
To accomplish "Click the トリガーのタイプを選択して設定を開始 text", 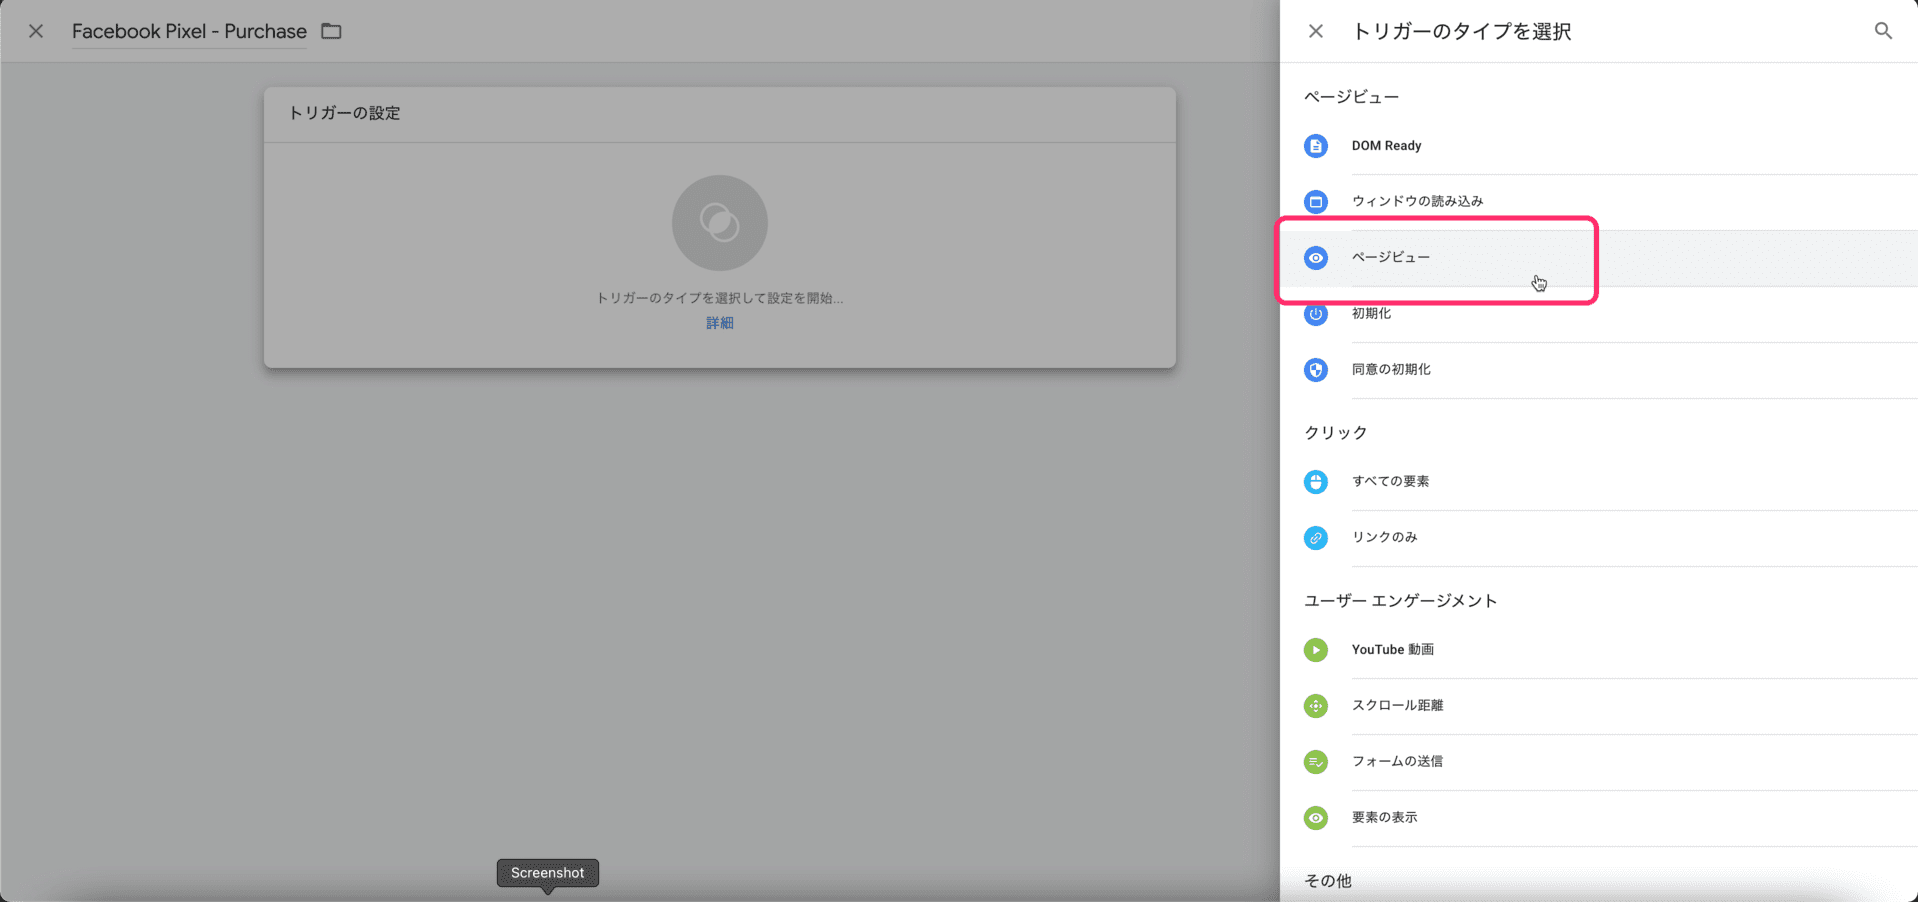I will [x=720, y=298].
